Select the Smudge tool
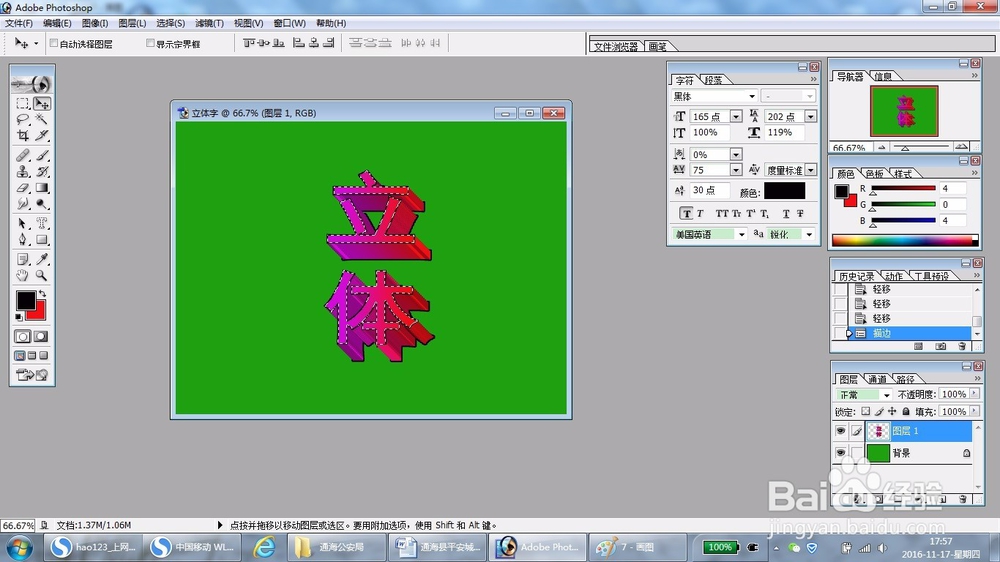This screenshot has width=1000, height=562. (x=23, y=203)
